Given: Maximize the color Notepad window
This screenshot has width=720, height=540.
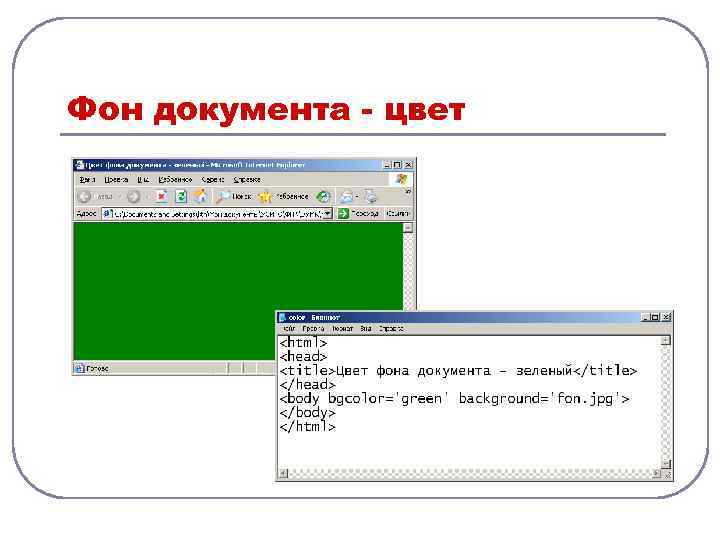Looking at the screenshot, I should [x=655, y=317].
